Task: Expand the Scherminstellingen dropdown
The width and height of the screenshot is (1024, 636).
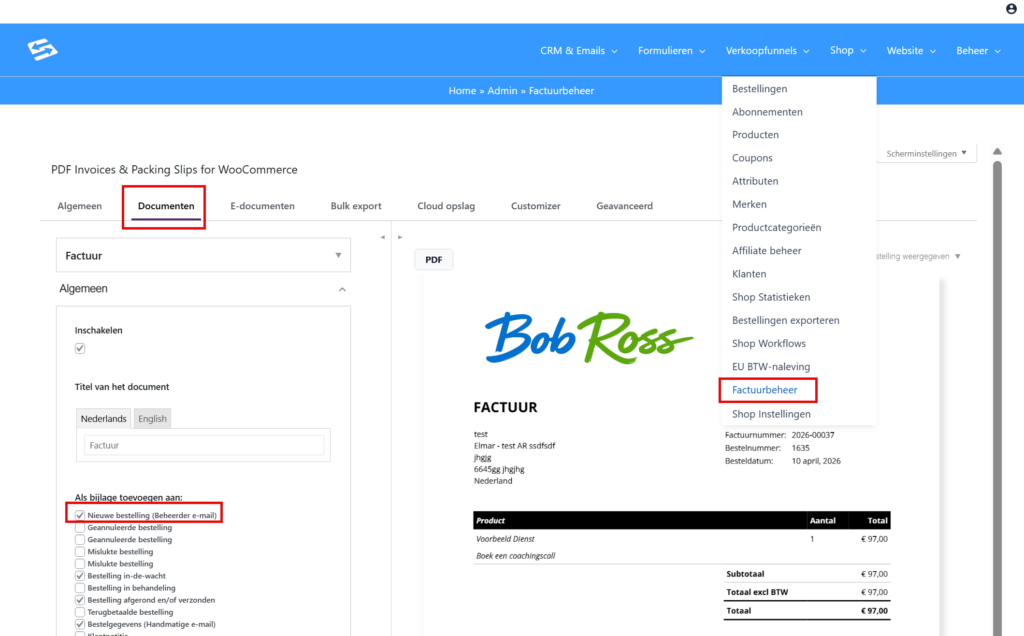Action: click(927, 153)
